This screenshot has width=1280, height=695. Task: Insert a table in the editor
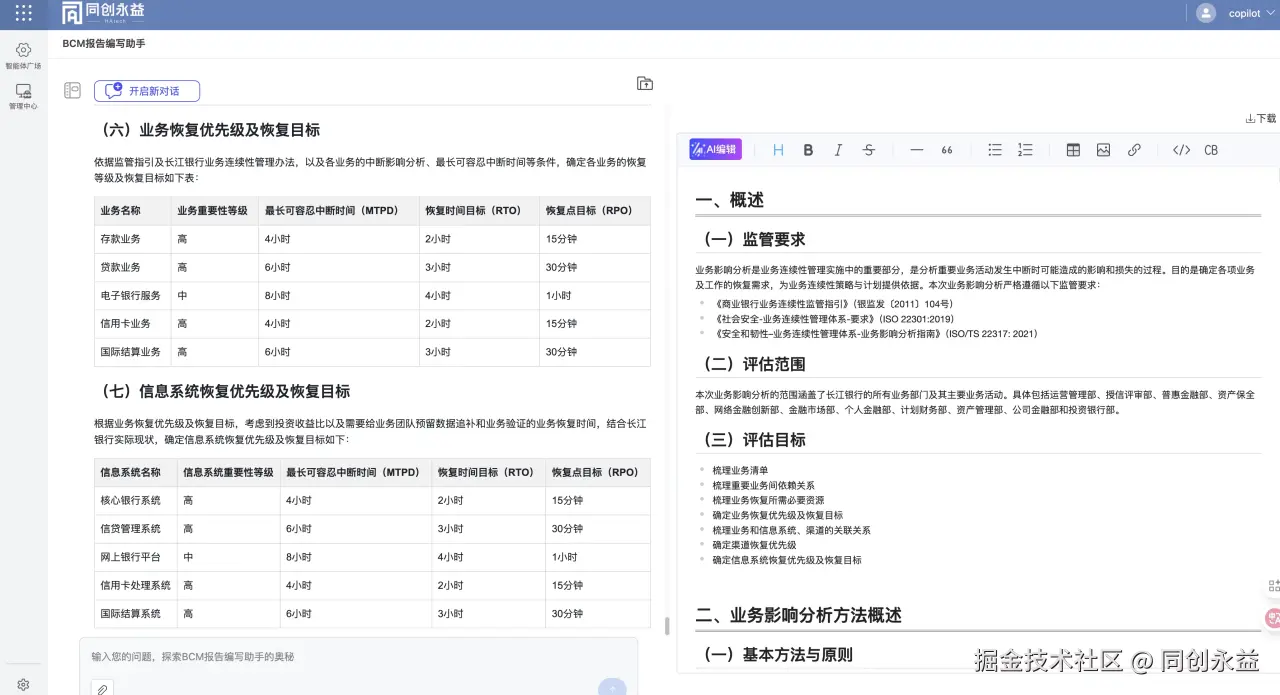coord(1073,150)
